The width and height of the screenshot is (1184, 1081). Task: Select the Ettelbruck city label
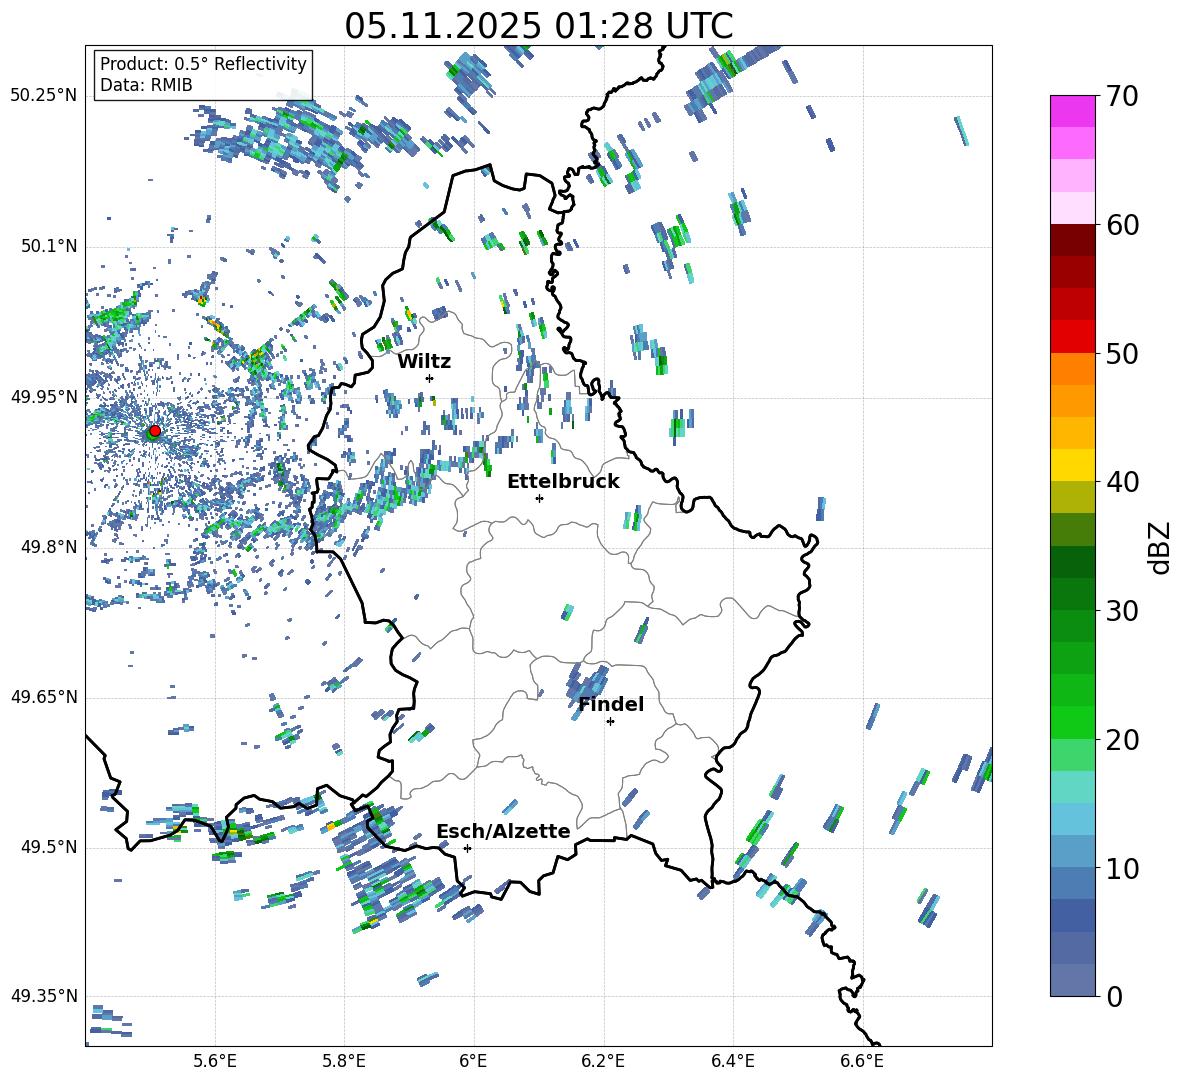tap(563, 482)
